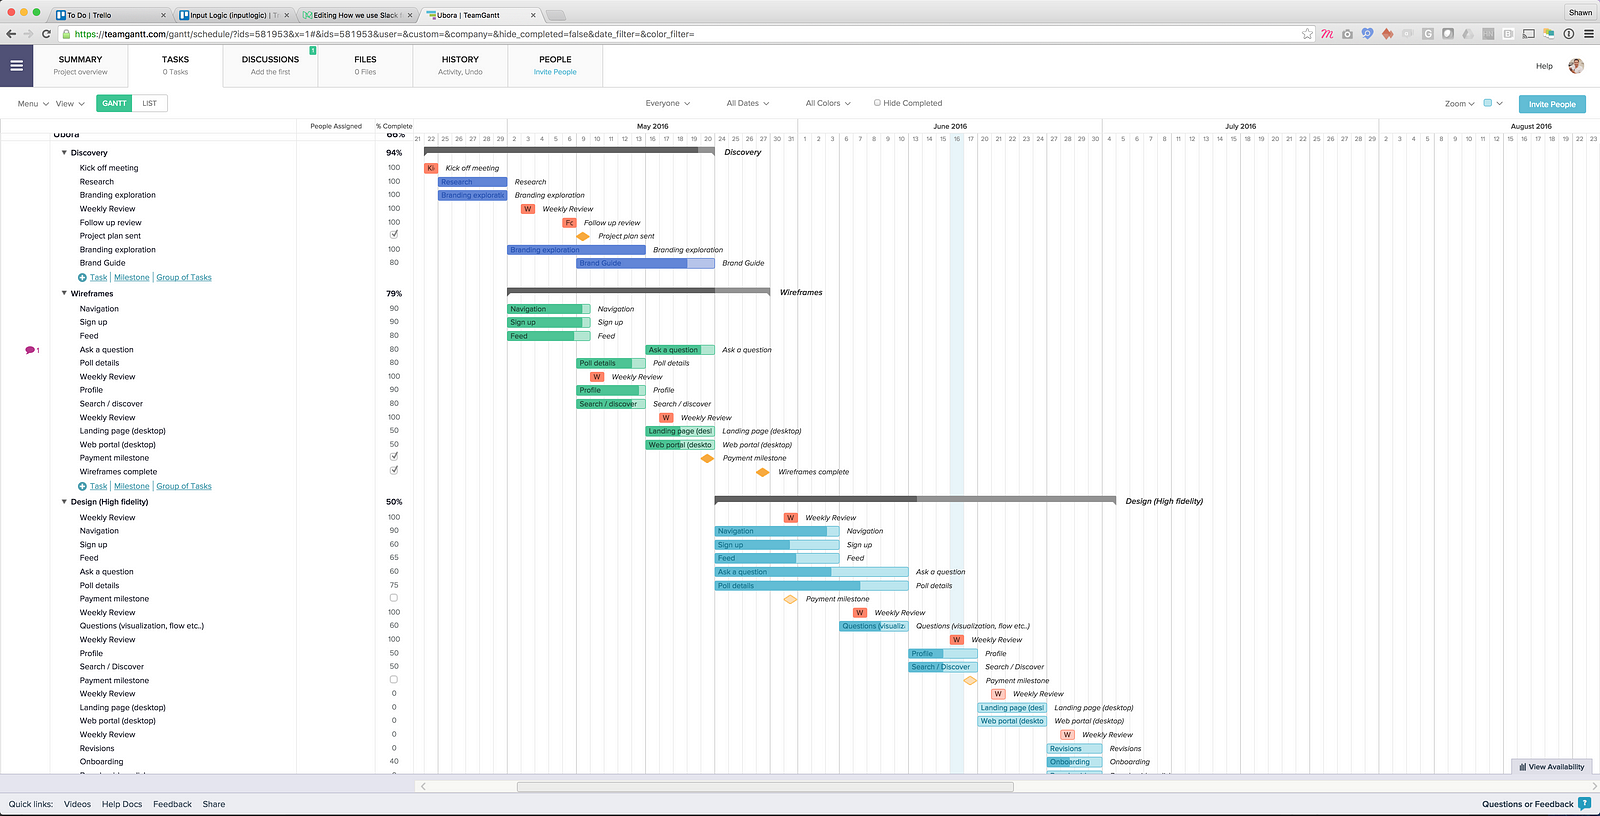Collapse the Wireframes group triangle
Viewport: 1600px width, 816px height.
tap(64, 293)
